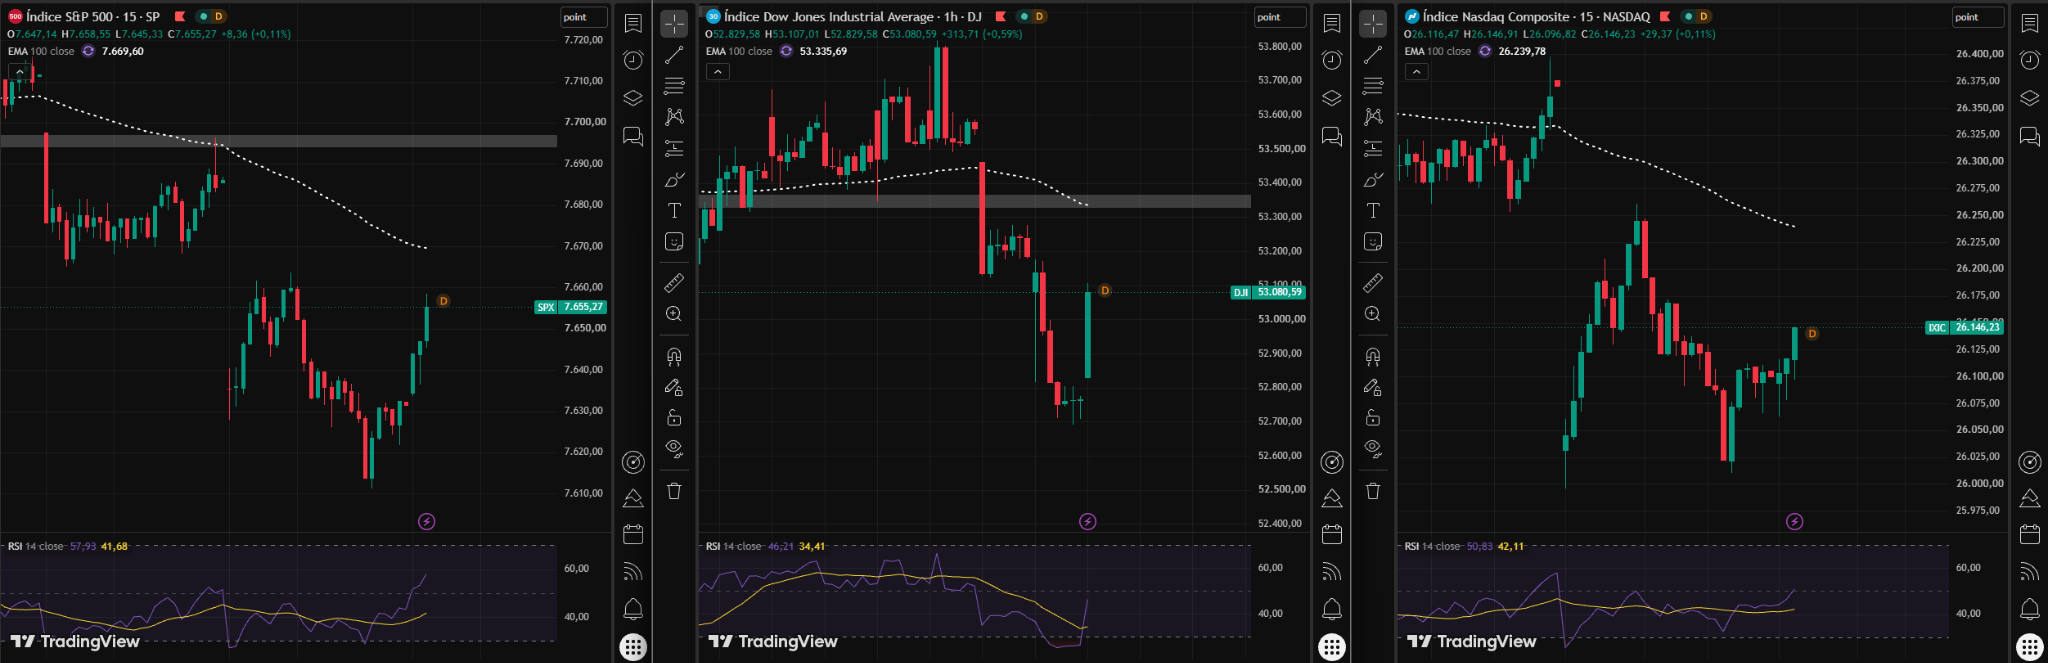Toggle magnet mode beside the Dow Jones chart

click(674, 356)
